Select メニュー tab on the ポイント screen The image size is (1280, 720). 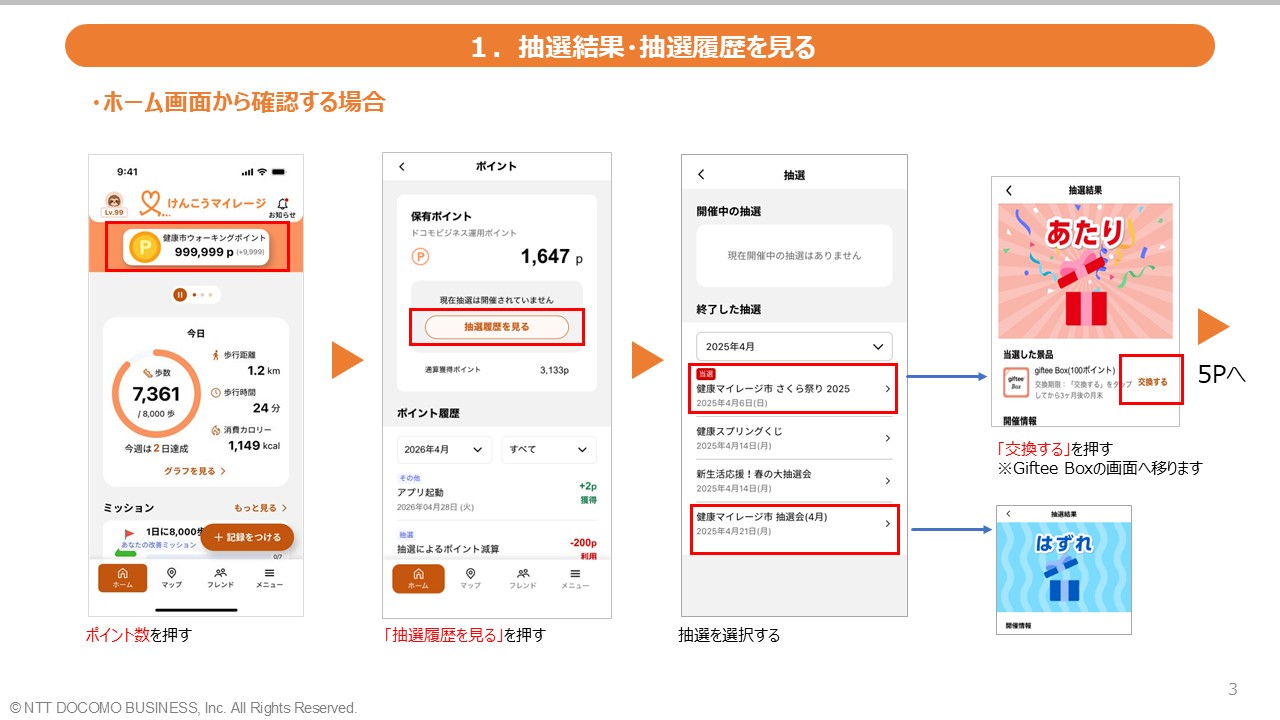[x=575, y=579]
